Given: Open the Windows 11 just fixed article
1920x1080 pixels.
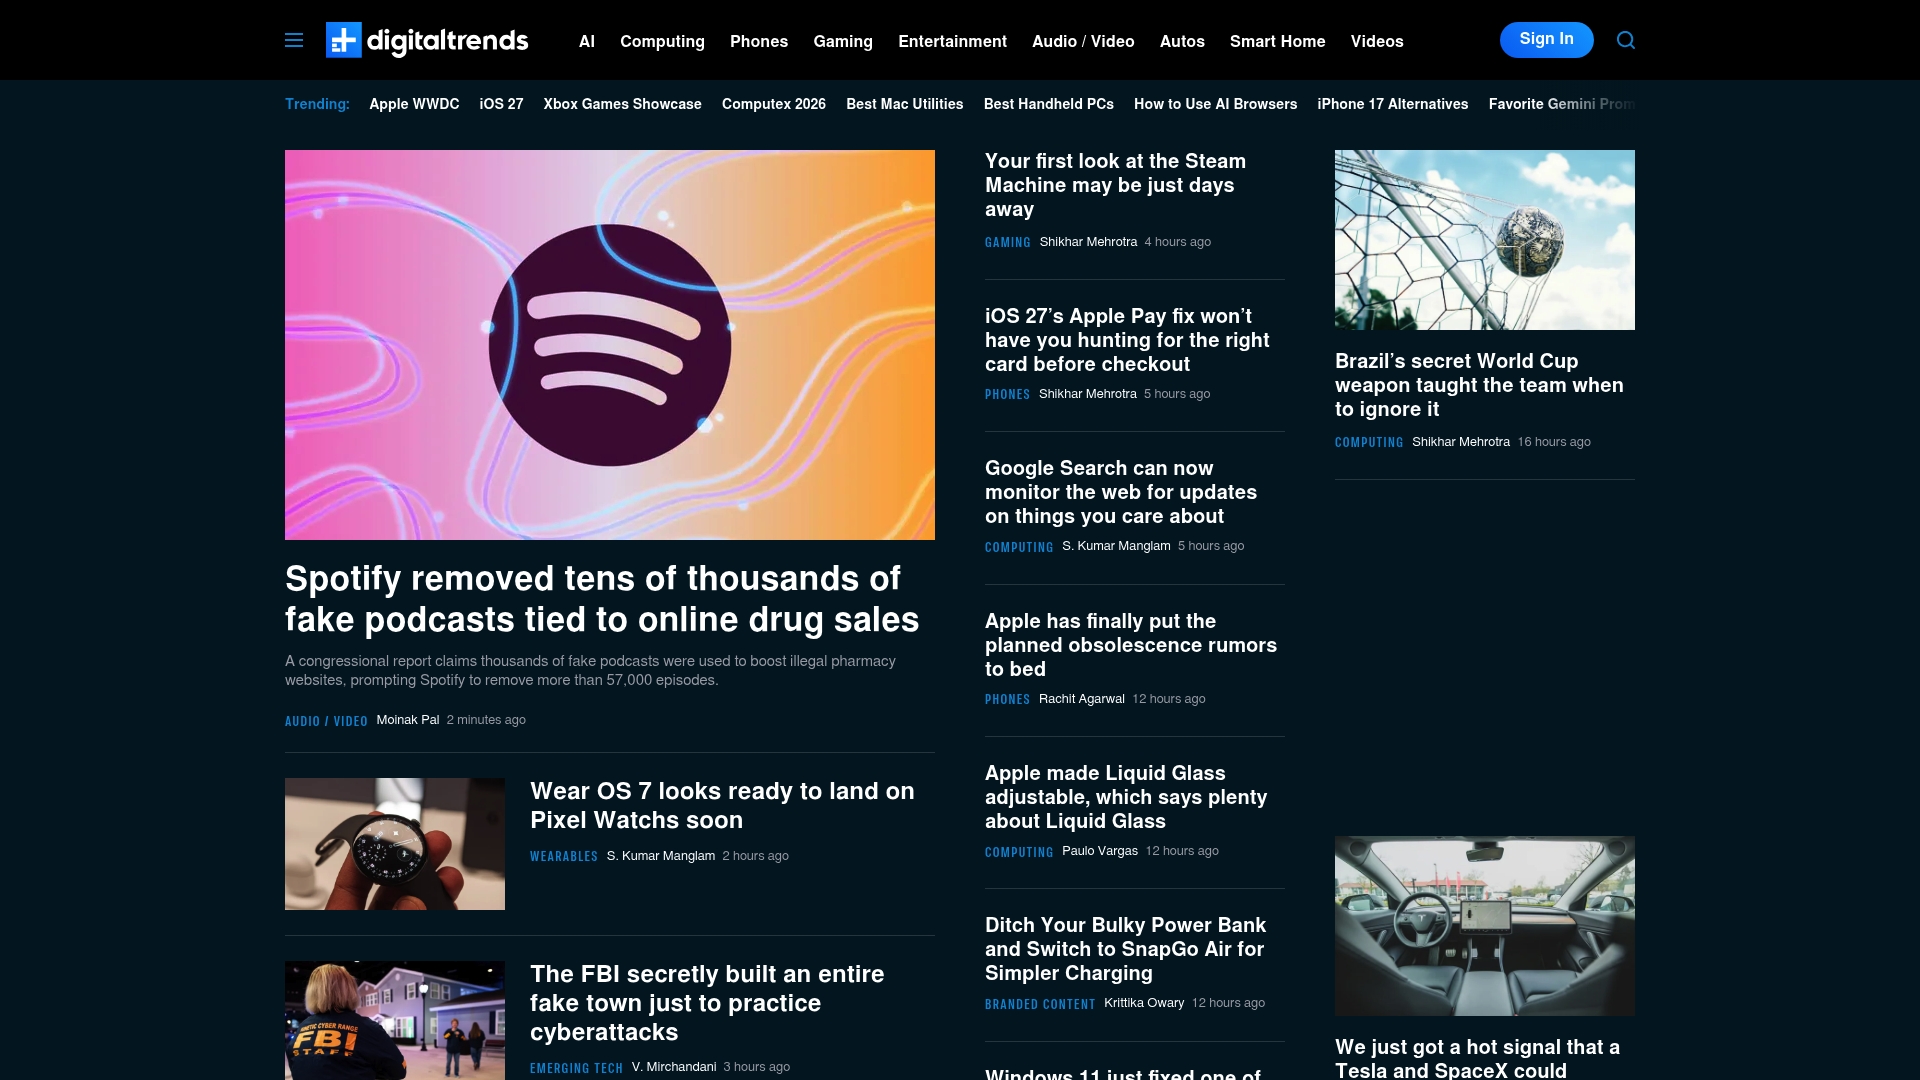Looking at the screenshot, I should [x=1123, y=1073].
